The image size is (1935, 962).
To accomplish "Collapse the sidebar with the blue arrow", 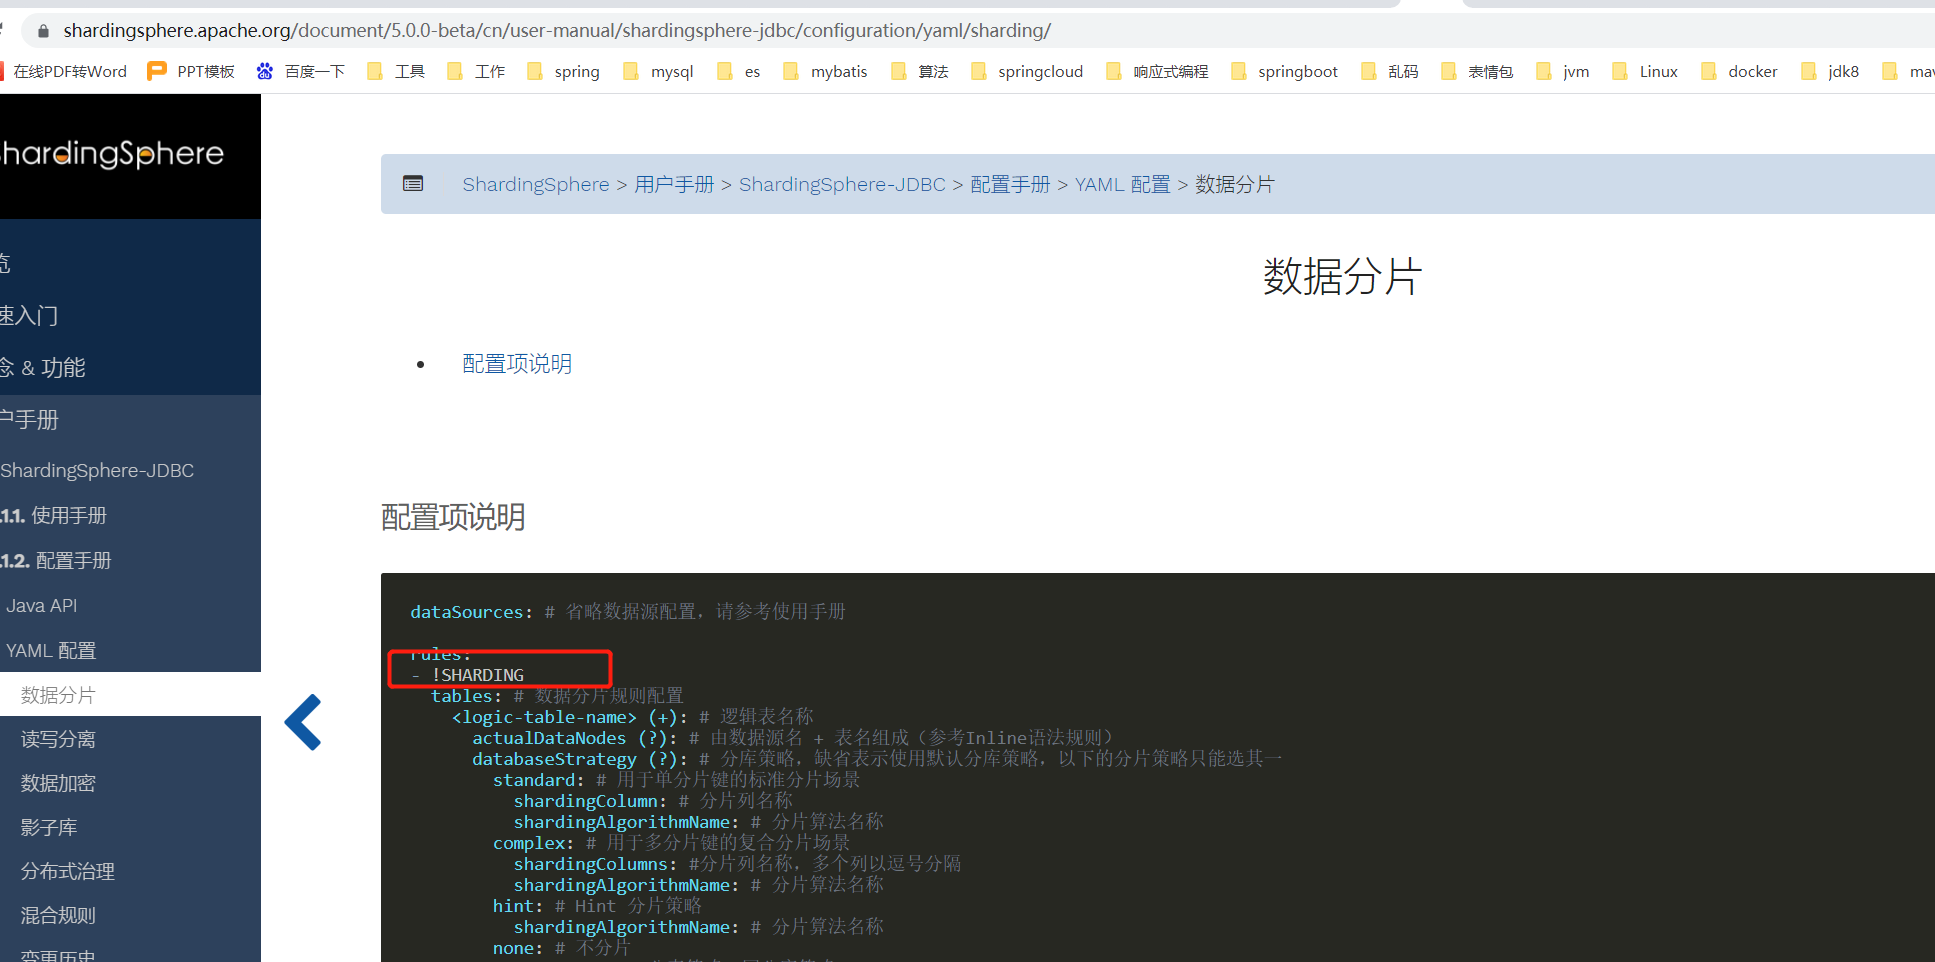I will tap(303, 722).
